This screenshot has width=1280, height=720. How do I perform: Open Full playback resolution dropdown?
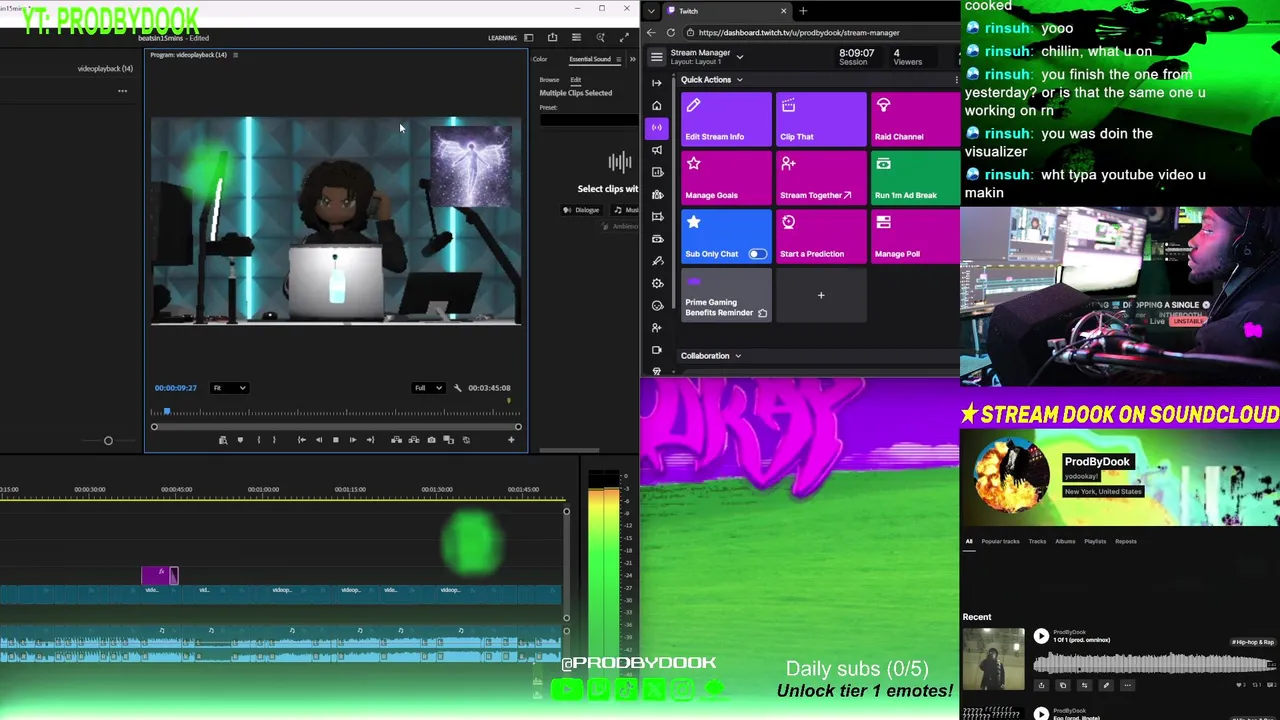428,388
